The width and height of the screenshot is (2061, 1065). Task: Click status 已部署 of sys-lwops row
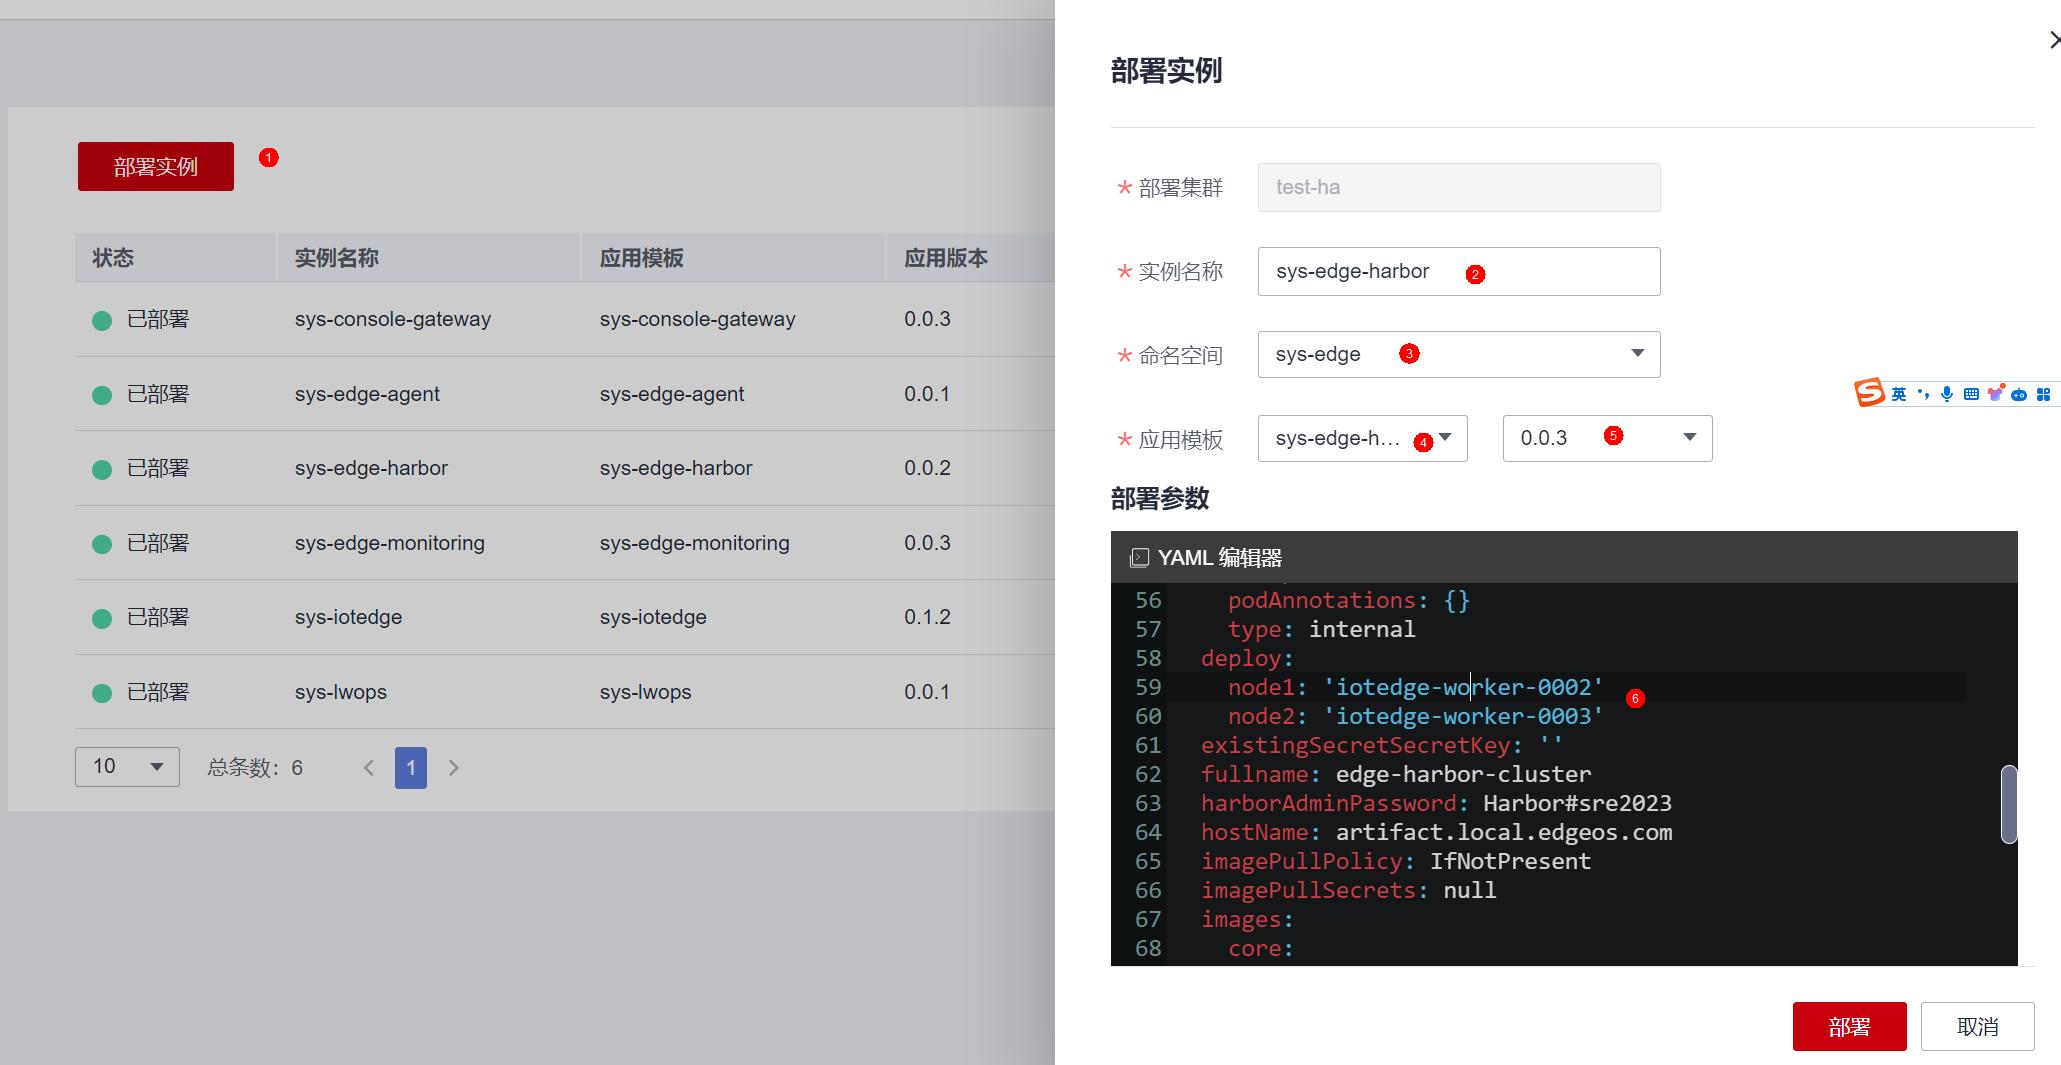point(158,692)
